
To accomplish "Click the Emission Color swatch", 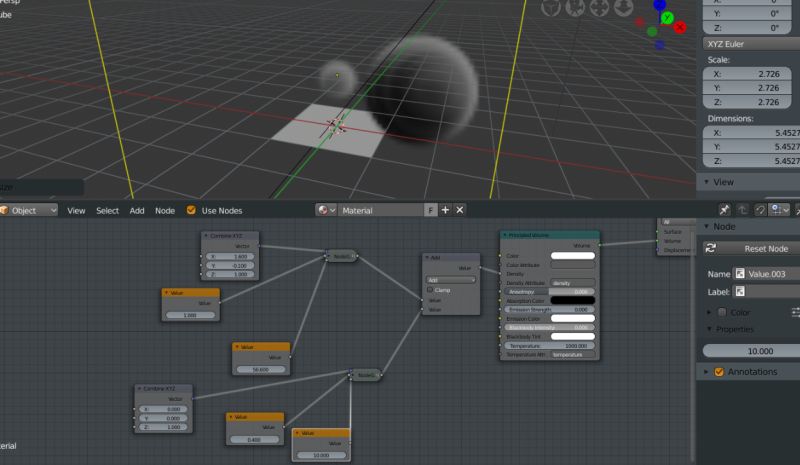I will pos(572,319).
